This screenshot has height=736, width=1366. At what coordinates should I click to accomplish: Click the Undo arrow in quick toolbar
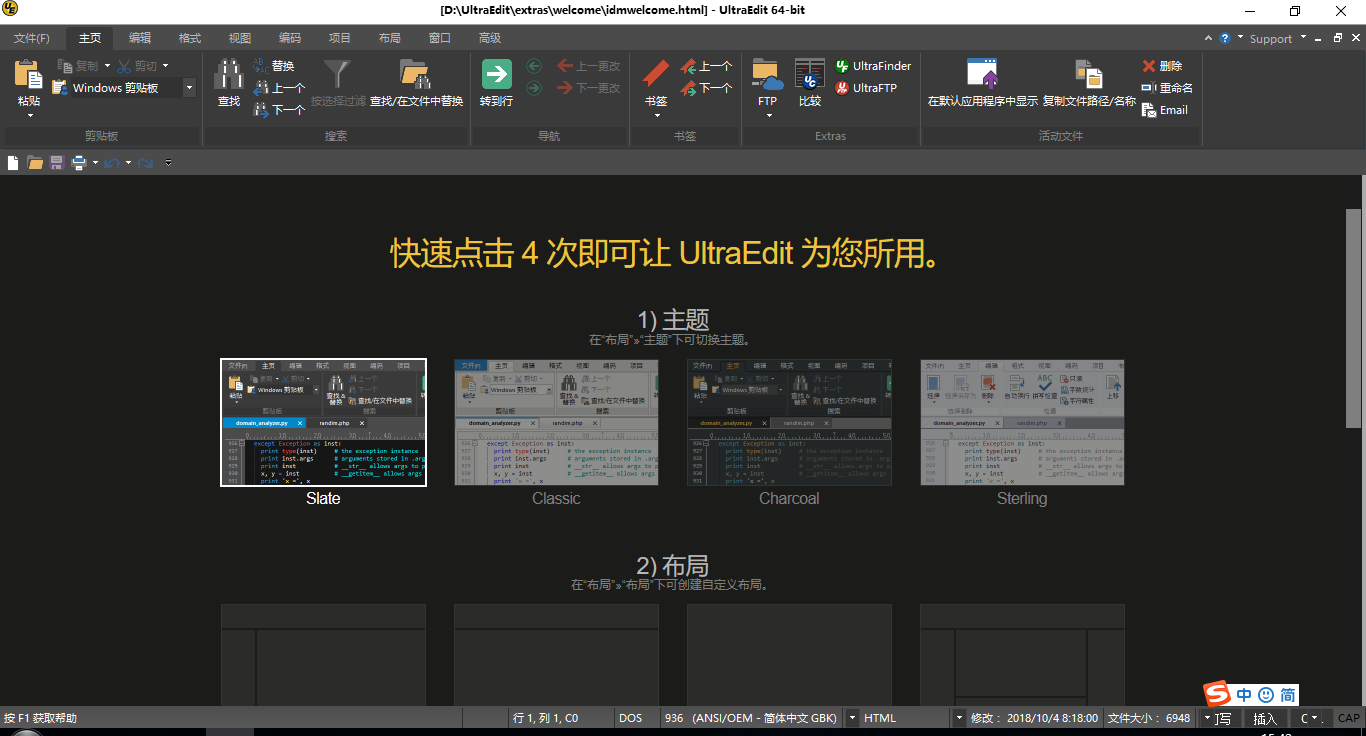tap(112, 162)
